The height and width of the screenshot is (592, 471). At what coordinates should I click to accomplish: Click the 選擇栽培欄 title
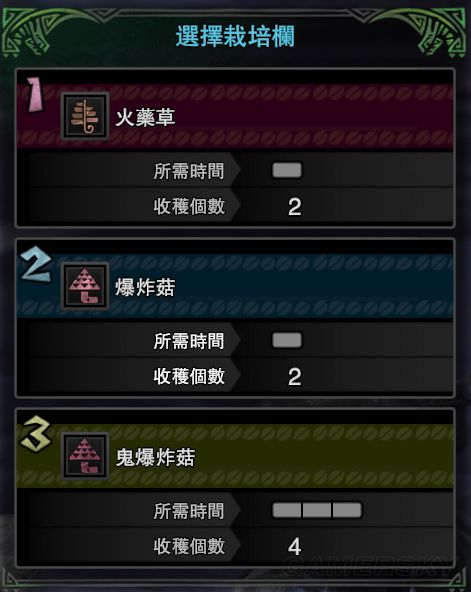pos(235,36)
